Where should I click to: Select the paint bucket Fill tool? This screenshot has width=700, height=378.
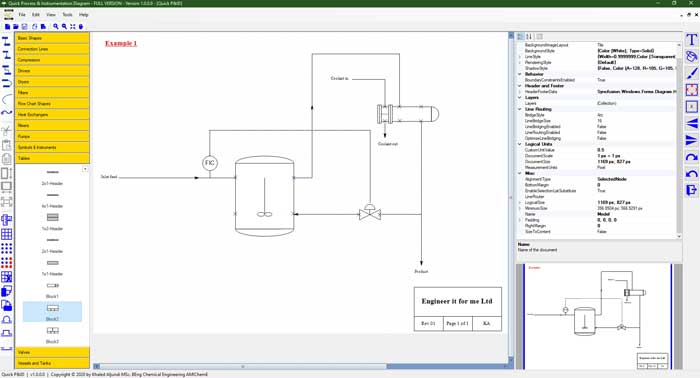[691, 56]
